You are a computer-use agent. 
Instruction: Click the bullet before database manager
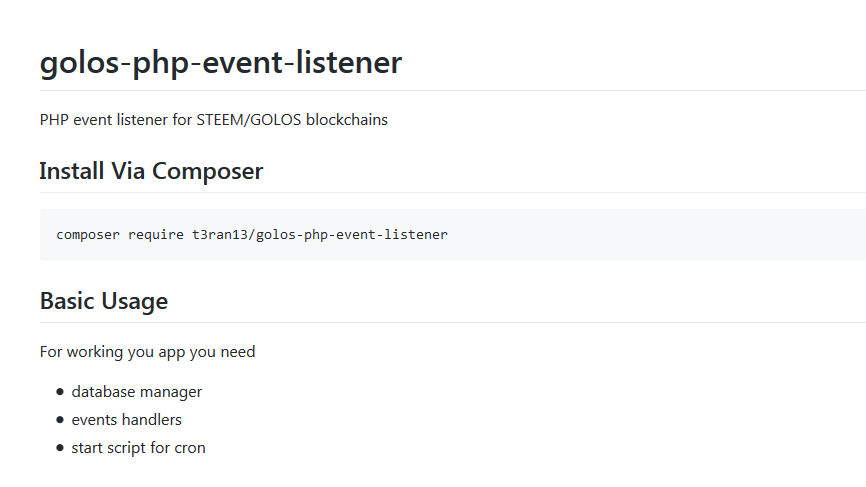(60, 392)
